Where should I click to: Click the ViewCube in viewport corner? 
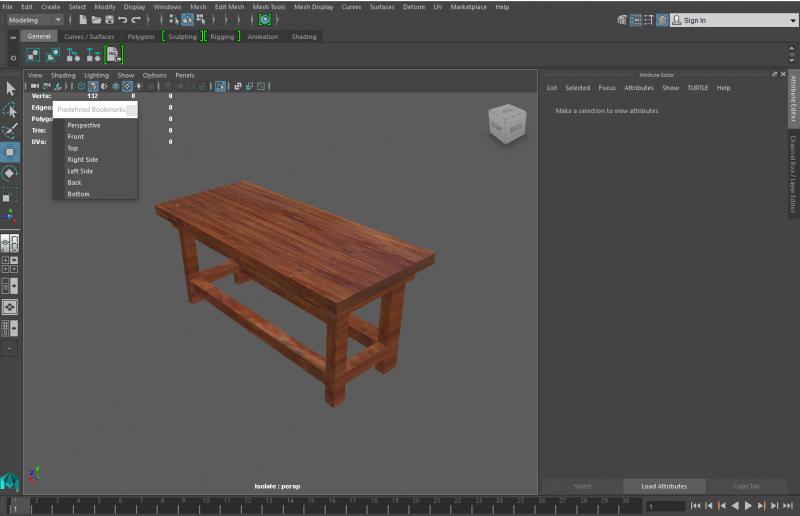pyautogui.click(x=506, y=123)
